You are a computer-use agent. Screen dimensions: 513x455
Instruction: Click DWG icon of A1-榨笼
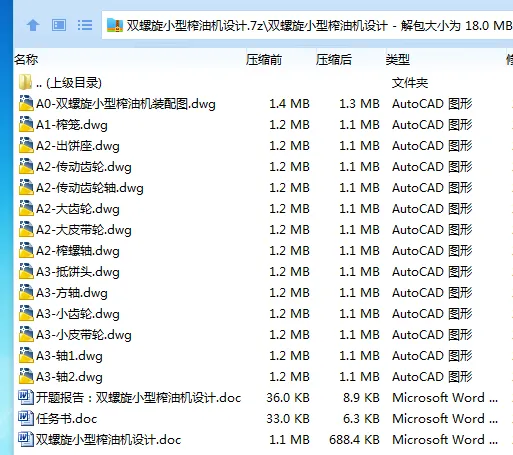click(26, 124)
